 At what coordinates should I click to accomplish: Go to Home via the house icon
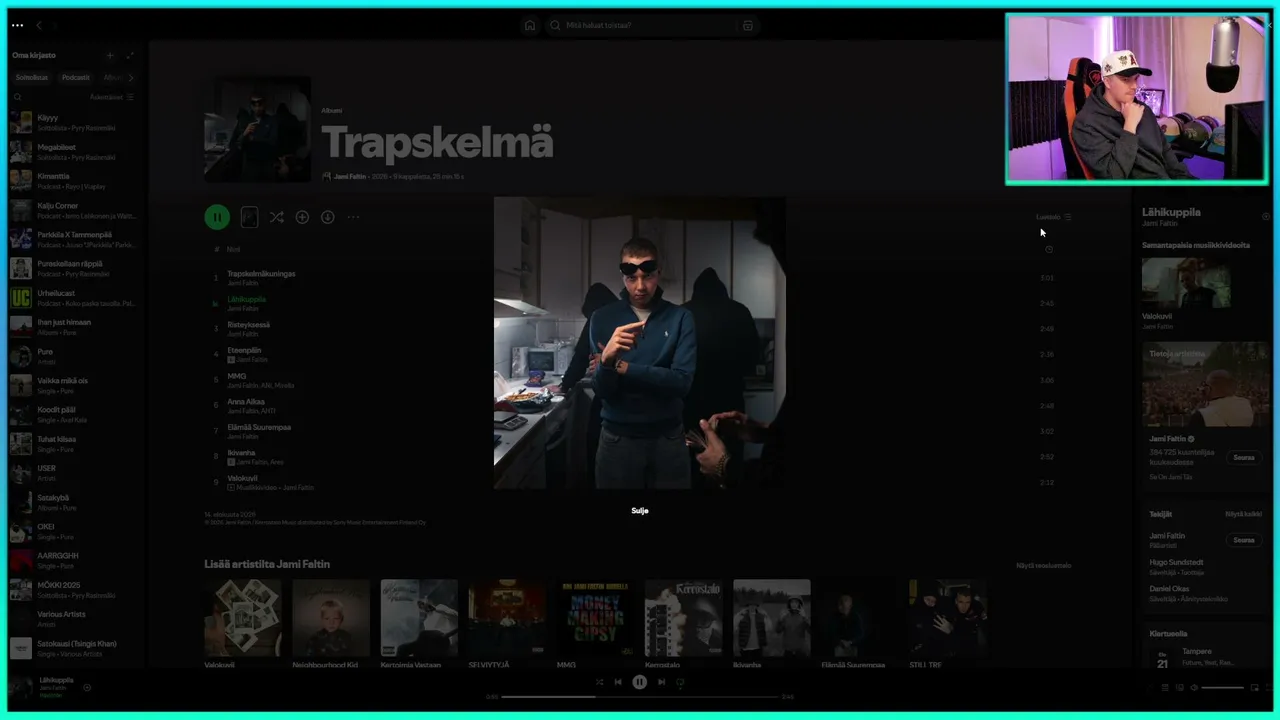coord(530,25)
